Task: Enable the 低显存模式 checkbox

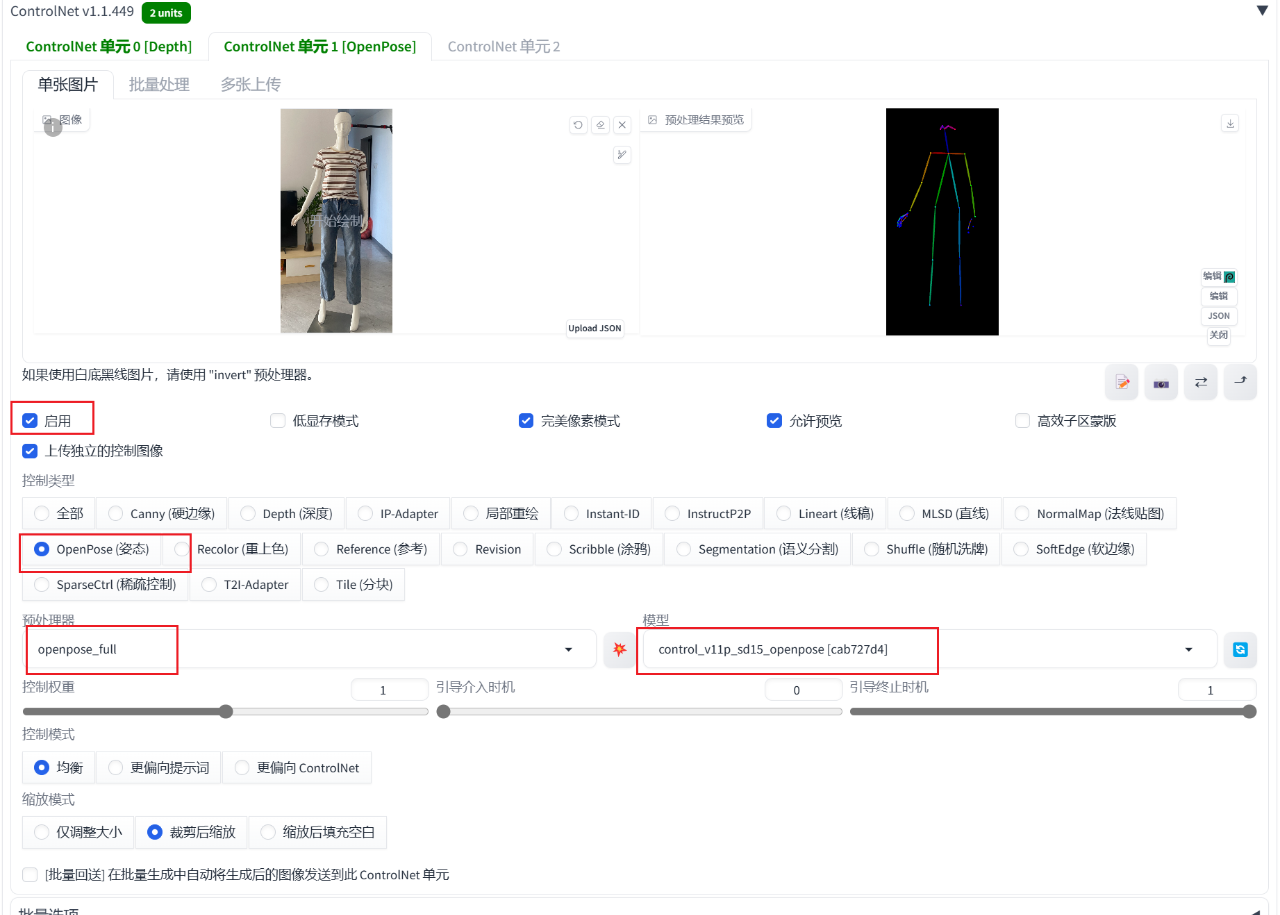Action: pyautogui.click(x=278, y=421)
